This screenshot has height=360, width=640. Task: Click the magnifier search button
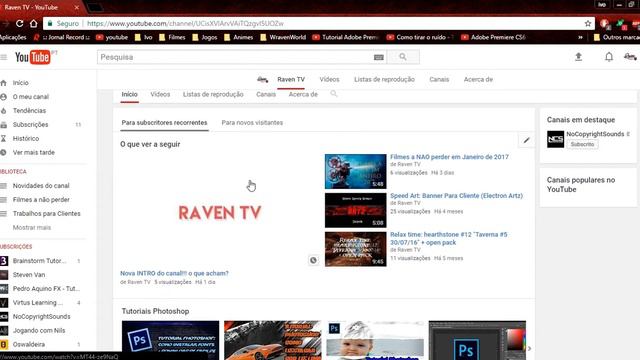point(403,57)
